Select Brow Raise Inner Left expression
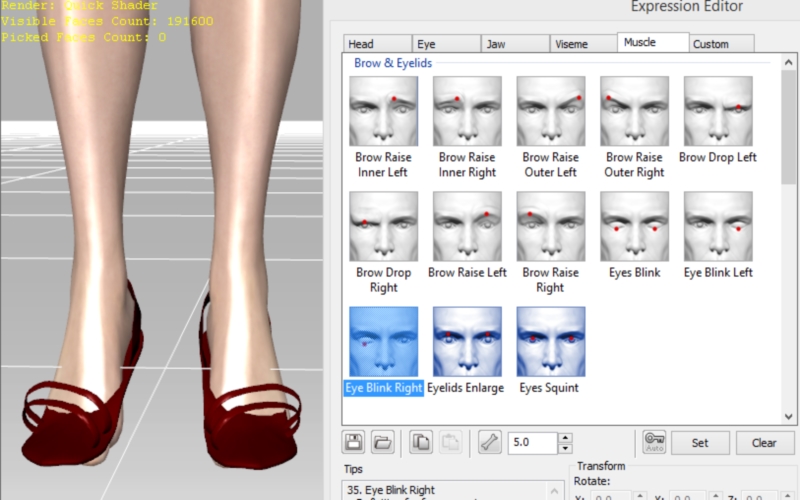The height and width of the screenshot is (500, 800). click(384, 112)
